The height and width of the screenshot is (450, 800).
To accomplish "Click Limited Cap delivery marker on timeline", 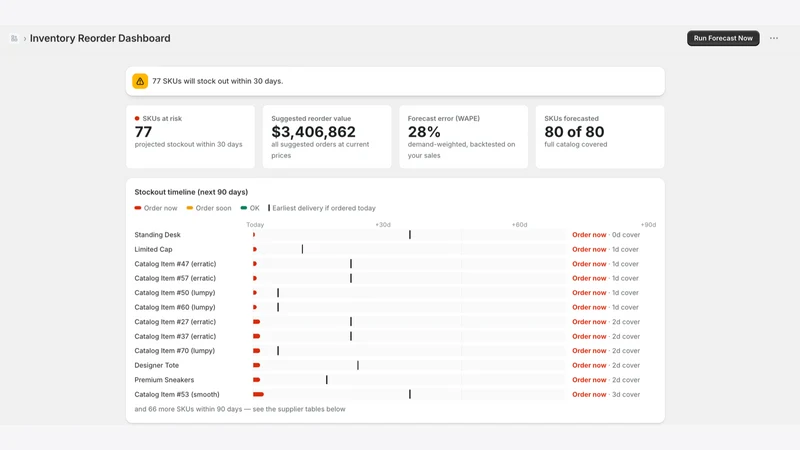I will 302,249.
